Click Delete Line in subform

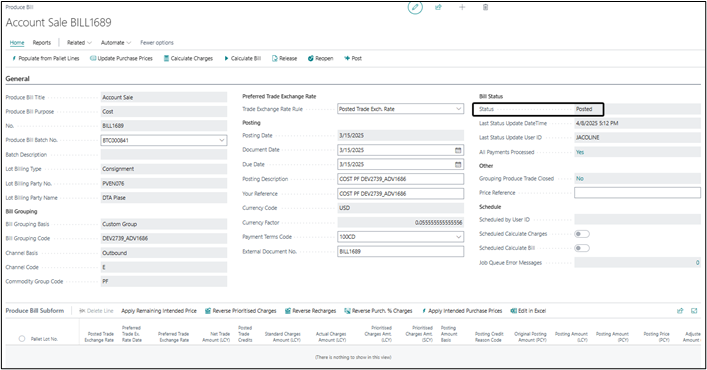96,311
